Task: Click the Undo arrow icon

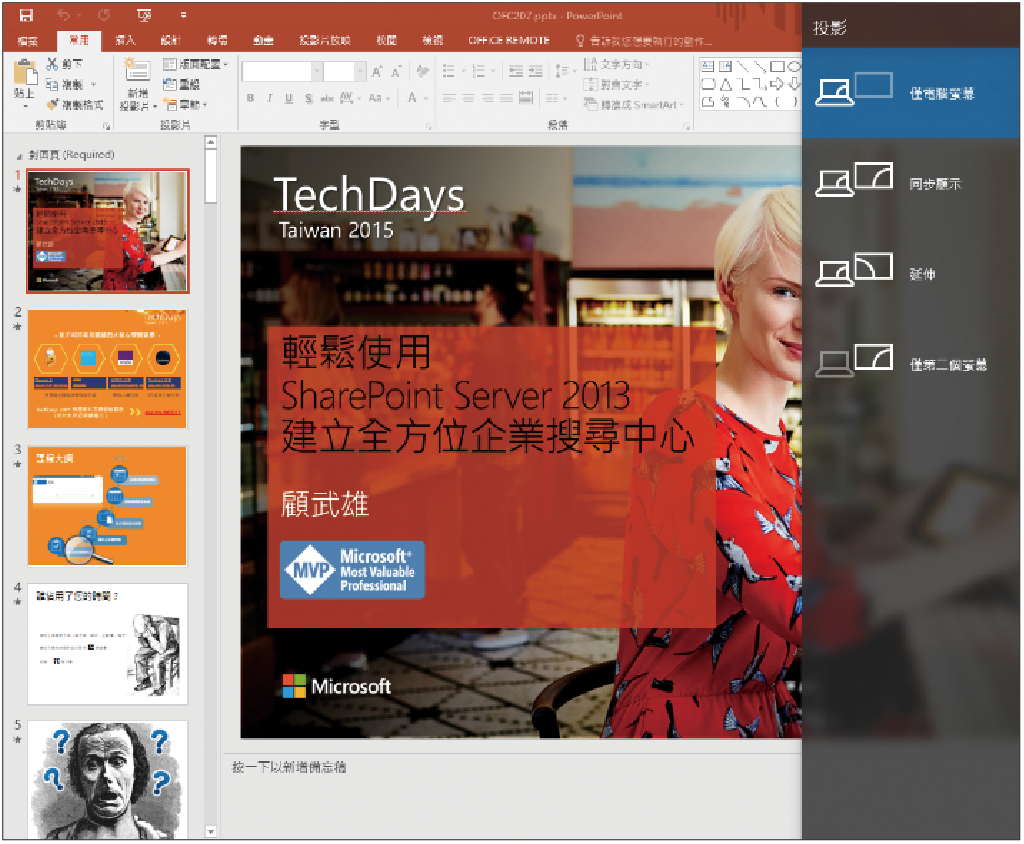Action: (x=63, y=14)
